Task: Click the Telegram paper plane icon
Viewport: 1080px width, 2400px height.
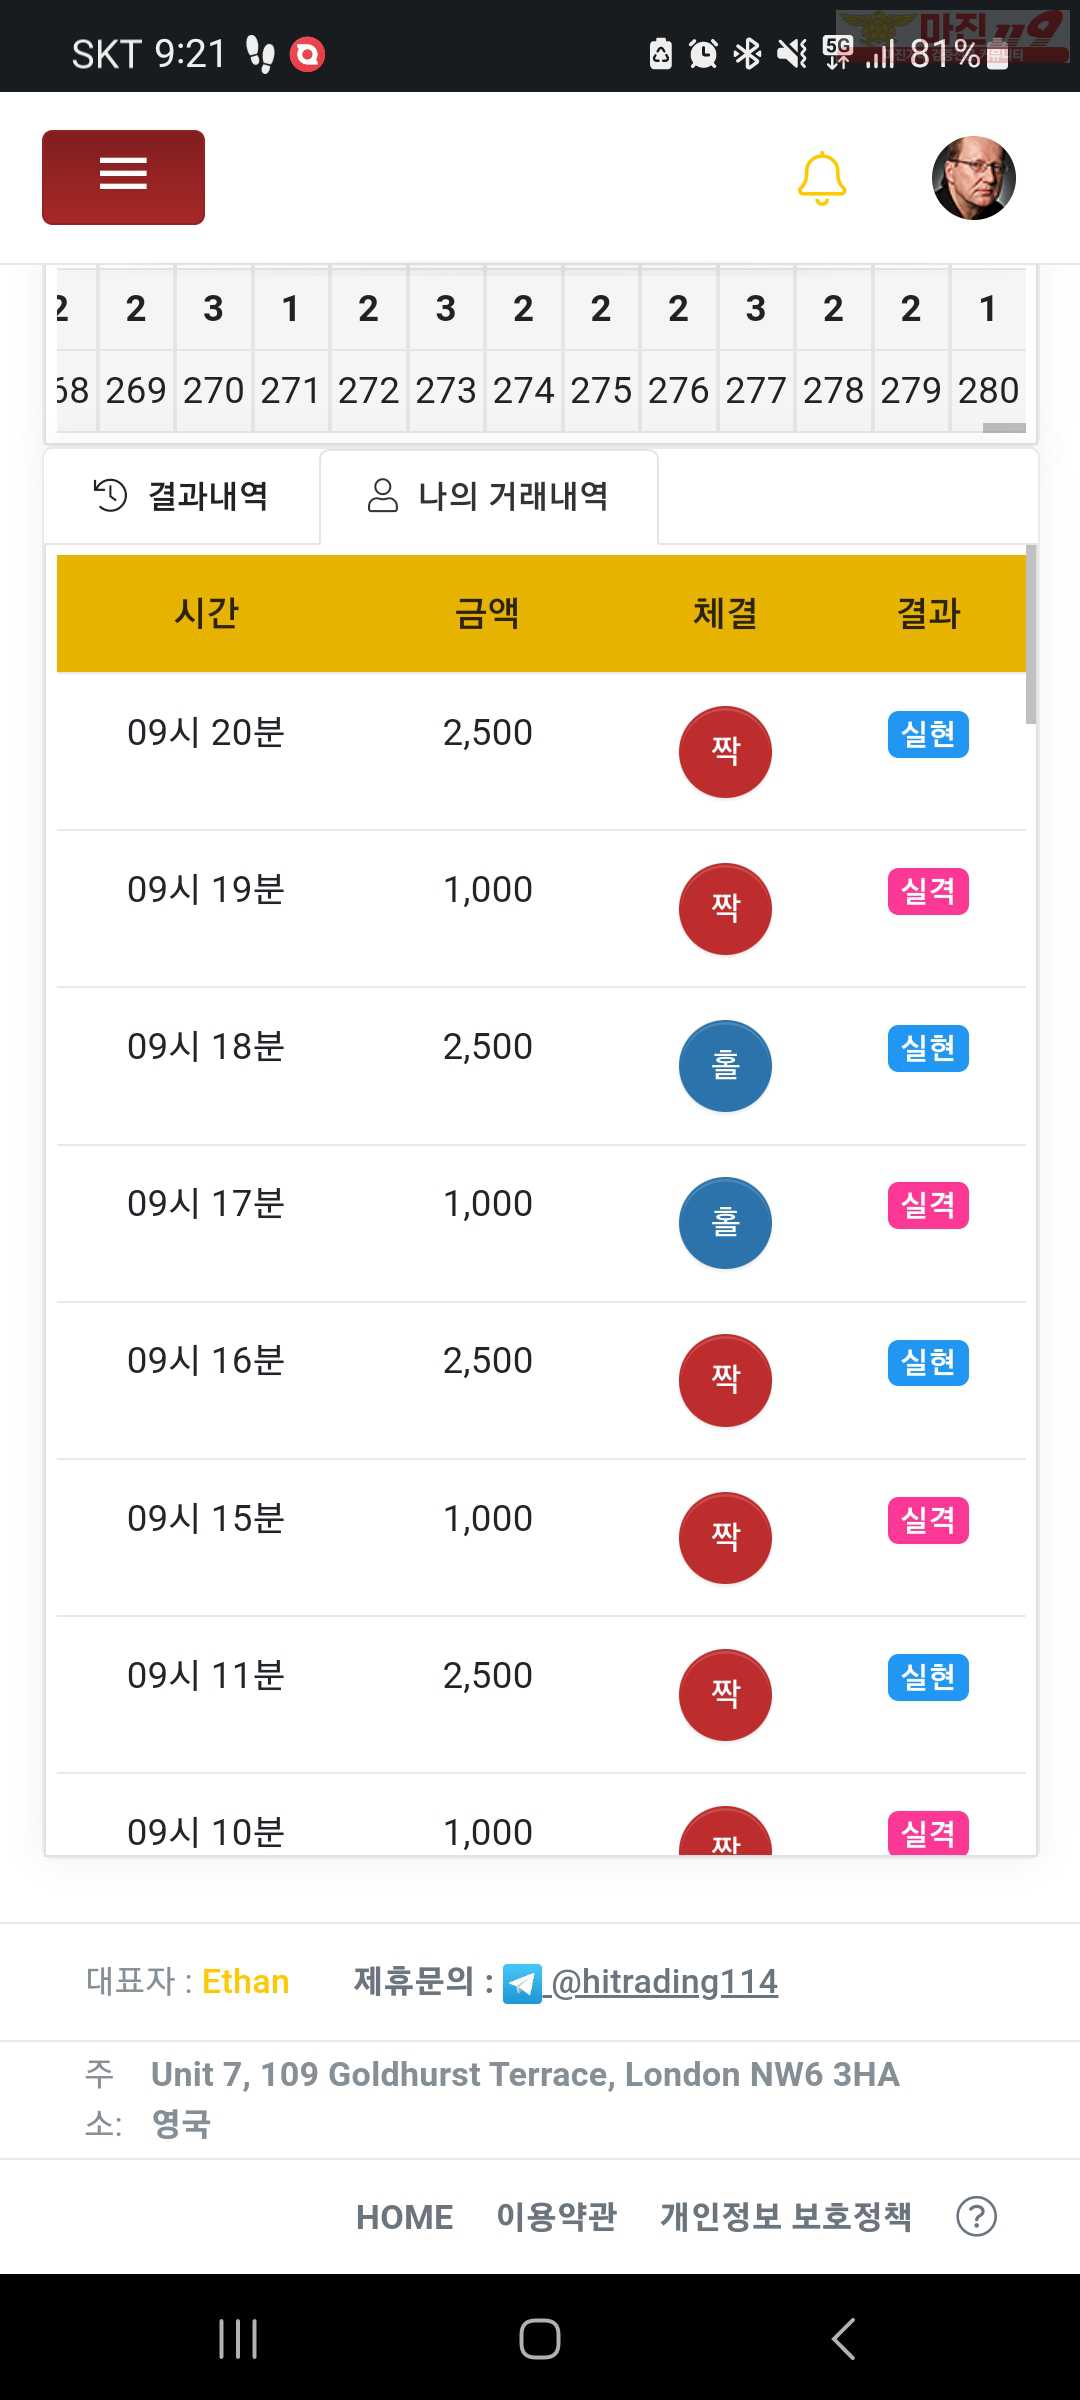Action: 522,1984
